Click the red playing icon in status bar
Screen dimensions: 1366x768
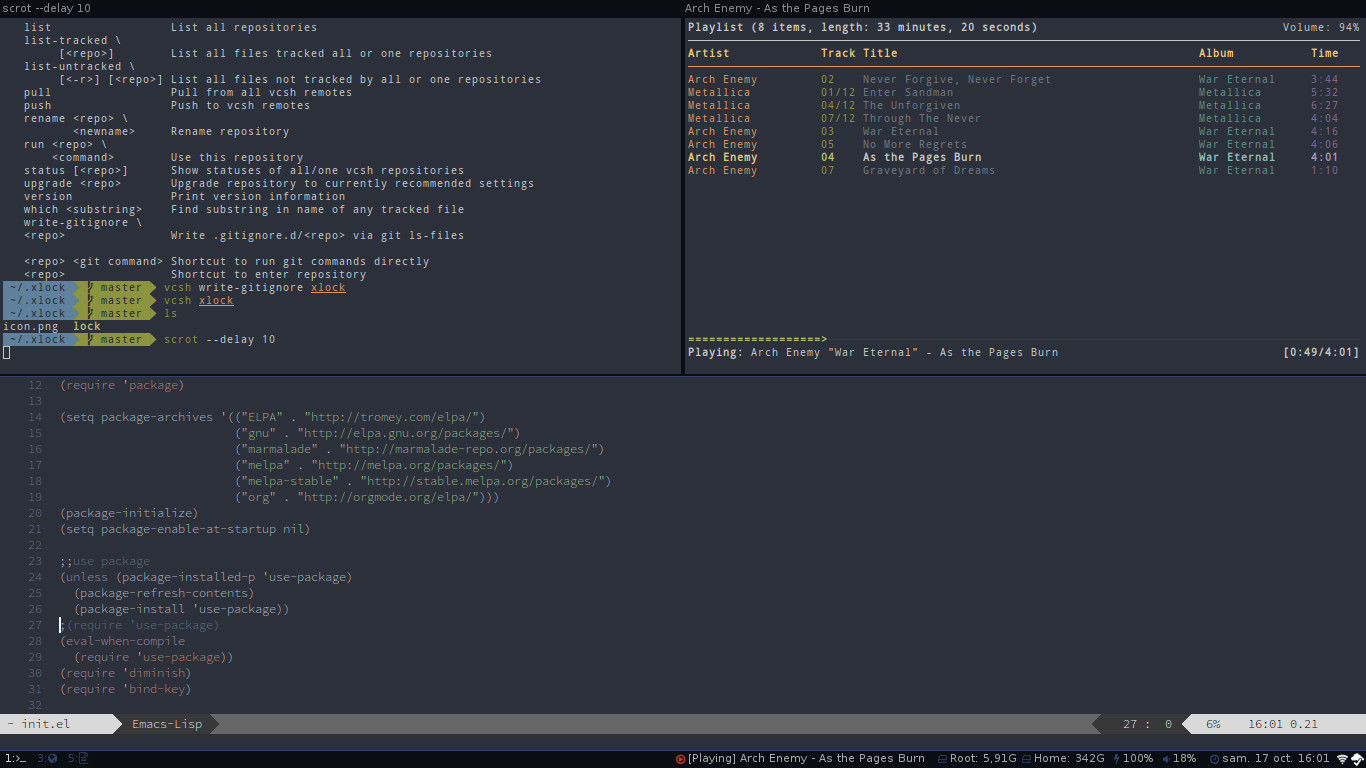(x=681, y=759)
